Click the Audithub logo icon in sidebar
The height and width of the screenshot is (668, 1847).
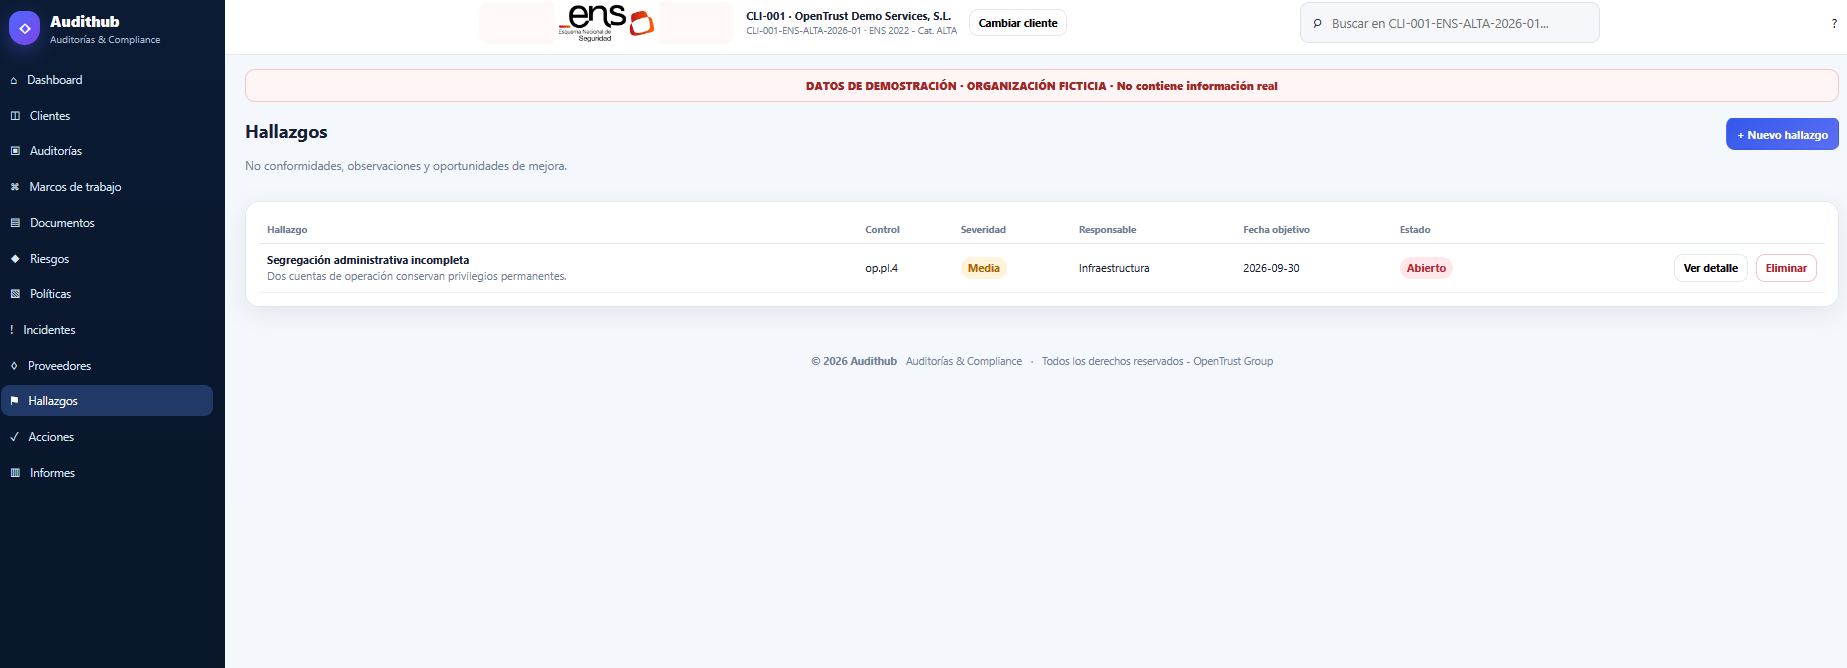coord(25,28)
